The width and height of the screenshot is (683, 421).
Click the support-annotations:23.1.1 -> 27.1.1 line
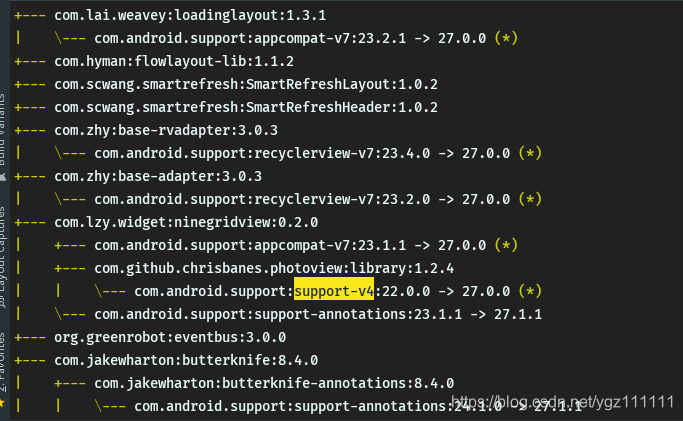coord(318,314)
